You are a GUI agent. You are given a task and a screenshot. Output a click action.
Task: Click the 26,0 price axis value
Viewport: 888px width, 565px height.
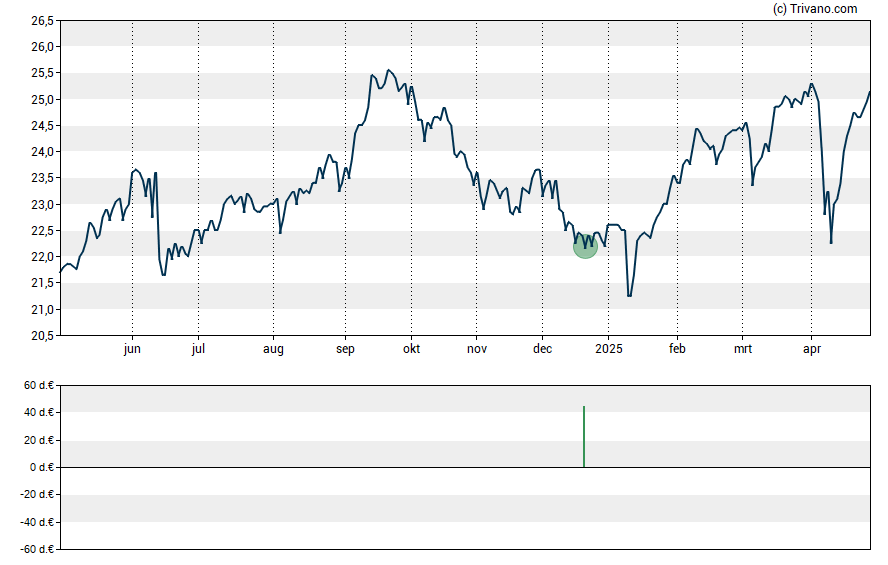[42, 47]
